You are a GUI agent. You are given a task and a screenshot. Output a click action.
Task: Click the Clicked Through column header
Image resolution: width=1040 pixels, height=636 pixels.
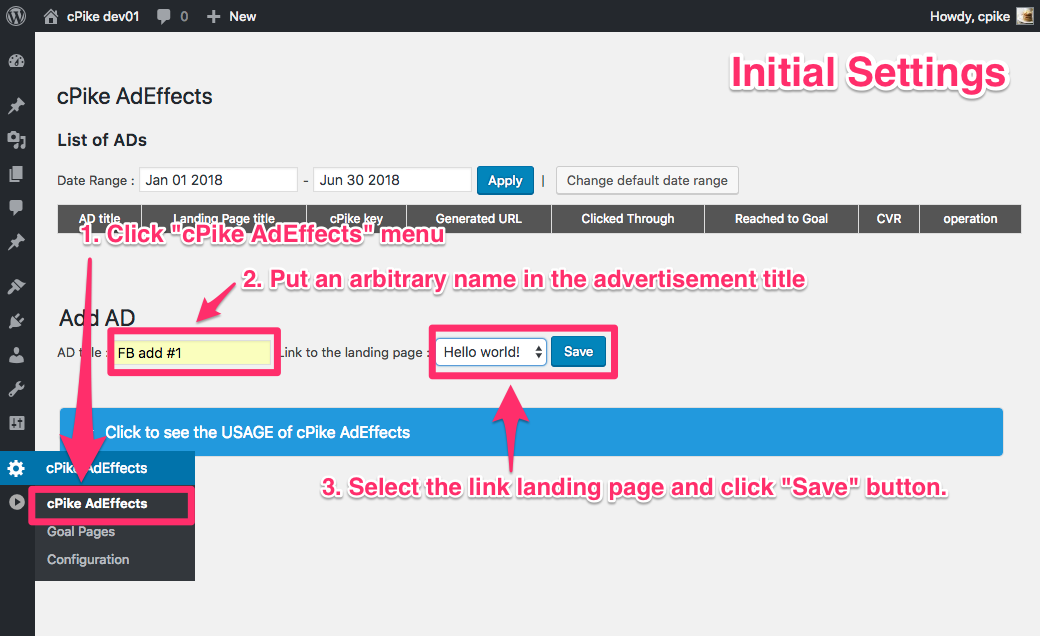pyautogui.click(x=627, y=219)
